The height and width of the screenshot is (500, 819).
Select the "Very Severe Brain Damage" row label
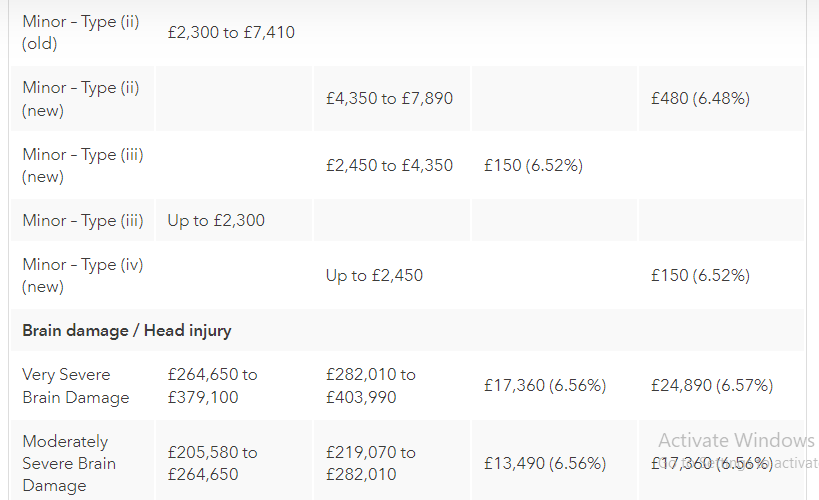coord(76,386)
